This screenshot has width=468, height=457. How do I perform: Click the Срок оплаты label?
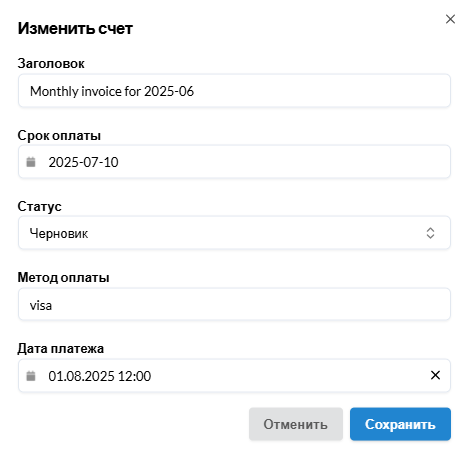click(59, 135)
